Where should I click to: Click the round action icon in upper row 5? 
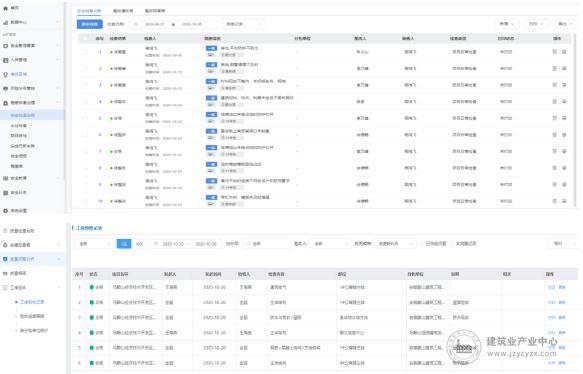point(564,118)
